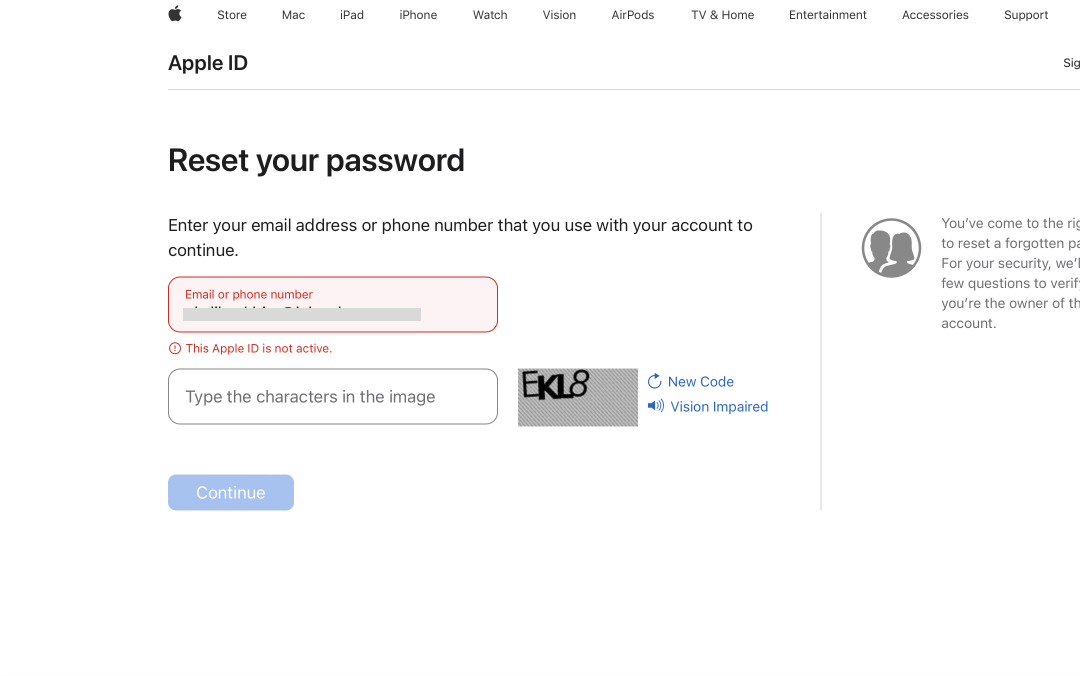Focus the Type the characters input field
Screen dimensions: 1080x676
332,397
